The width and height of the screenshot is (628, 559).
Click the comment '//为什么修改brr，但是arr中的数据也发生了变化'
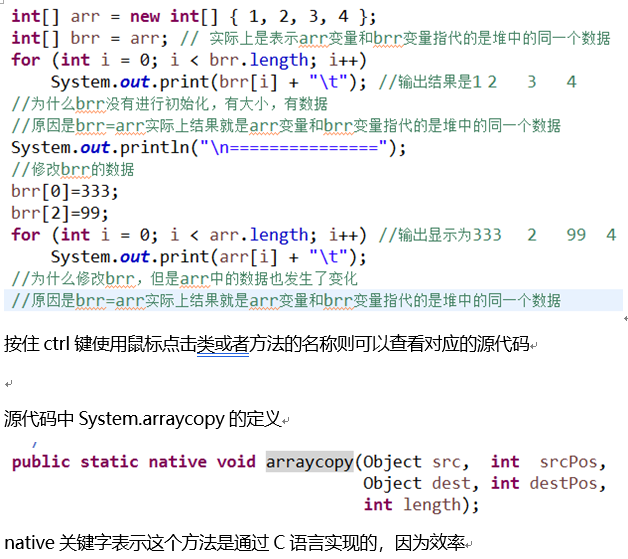point(184,279)
